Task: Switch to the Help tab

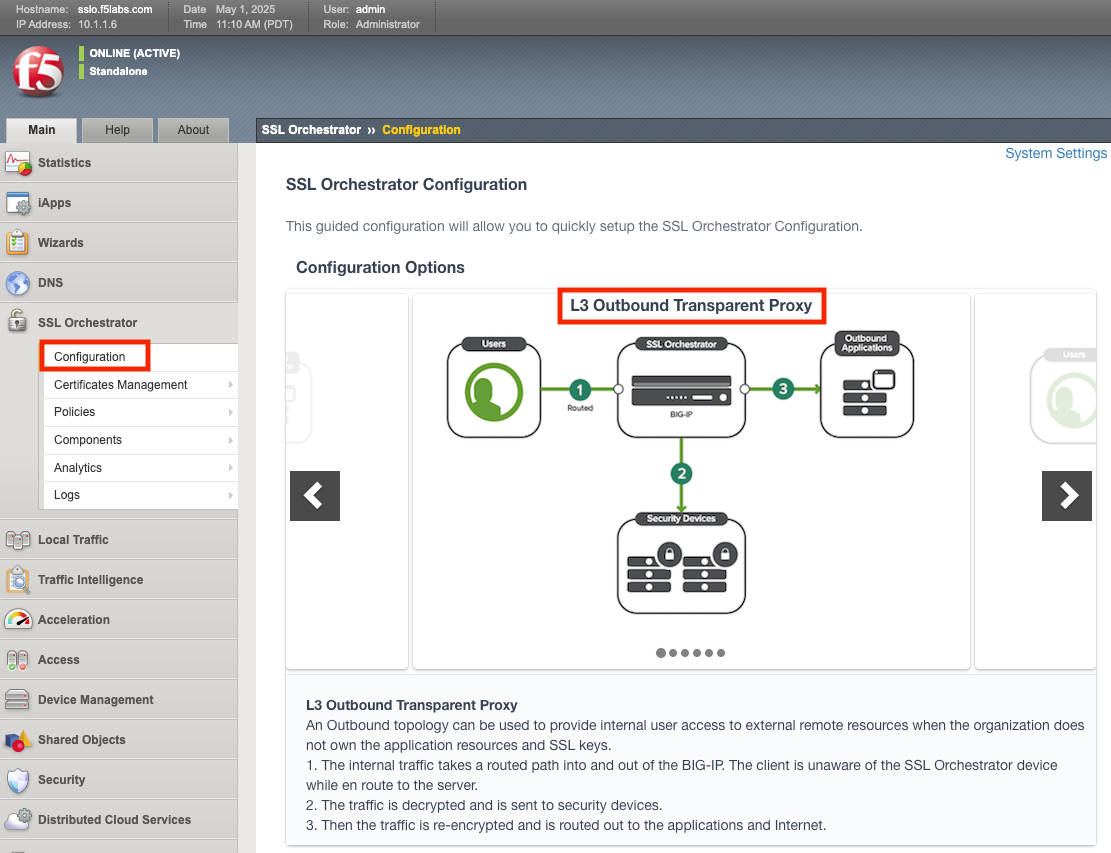Action: coord(117,130)
